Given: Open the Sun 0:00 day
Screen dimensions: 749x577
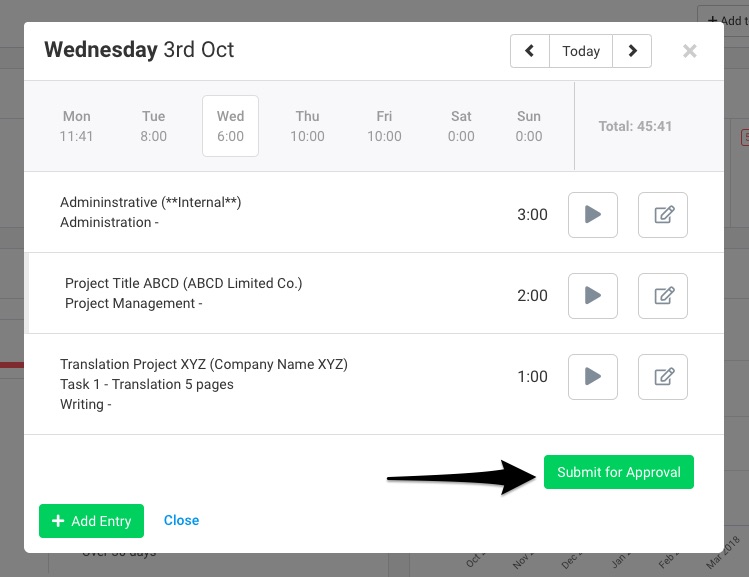Looking at the screenshot, I should [529, 126].
